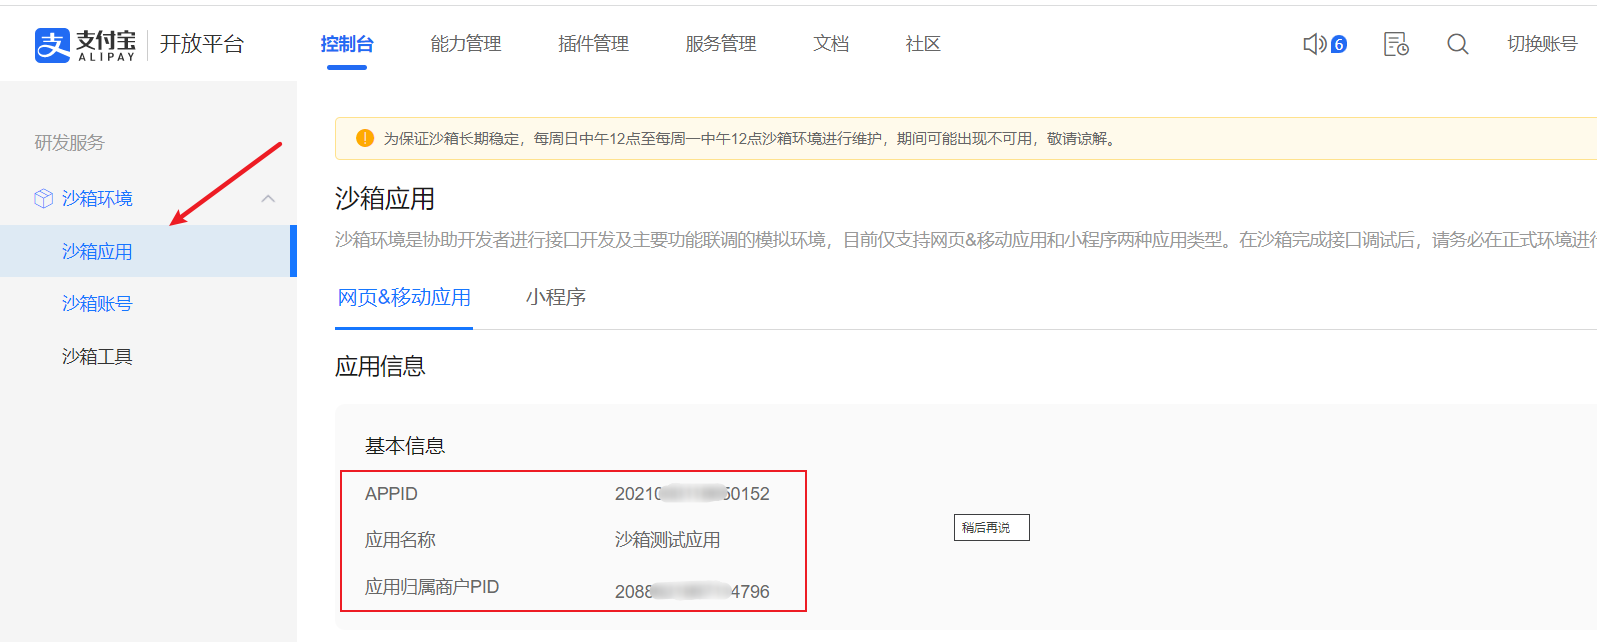1597x642 pixels.
Task: Open 沙箱账号 in the sidebar
Action: [x=97, y=303]
